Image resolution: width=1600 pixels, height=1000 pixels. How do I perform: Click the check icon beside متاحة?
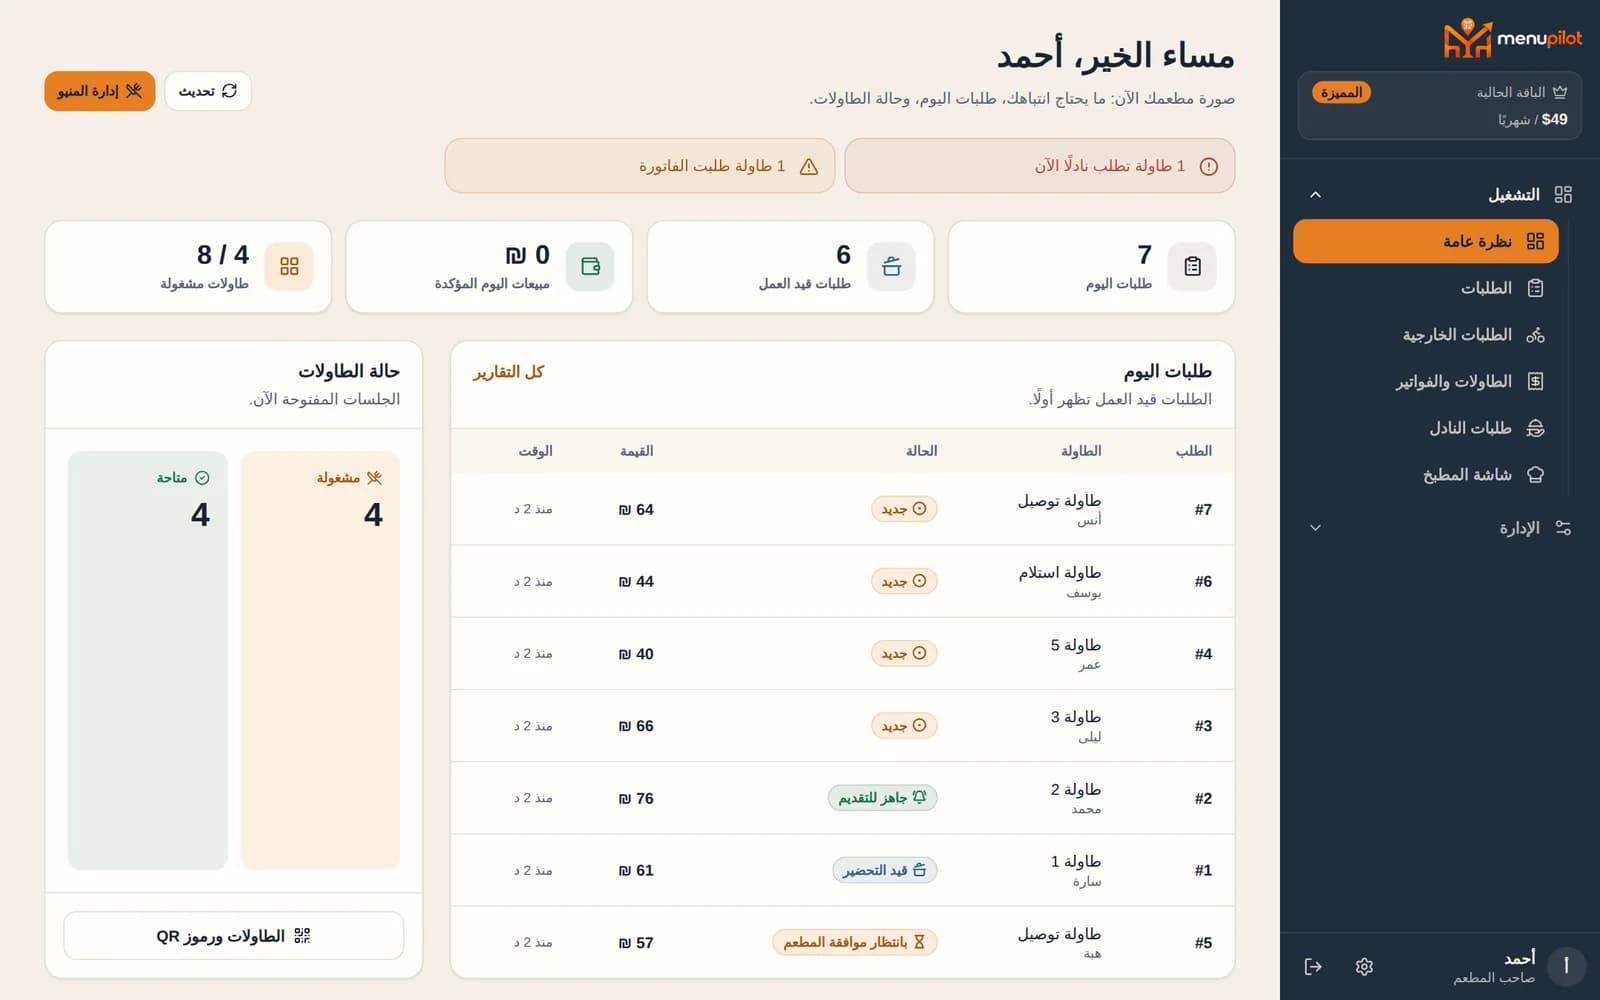pos(202,478)
